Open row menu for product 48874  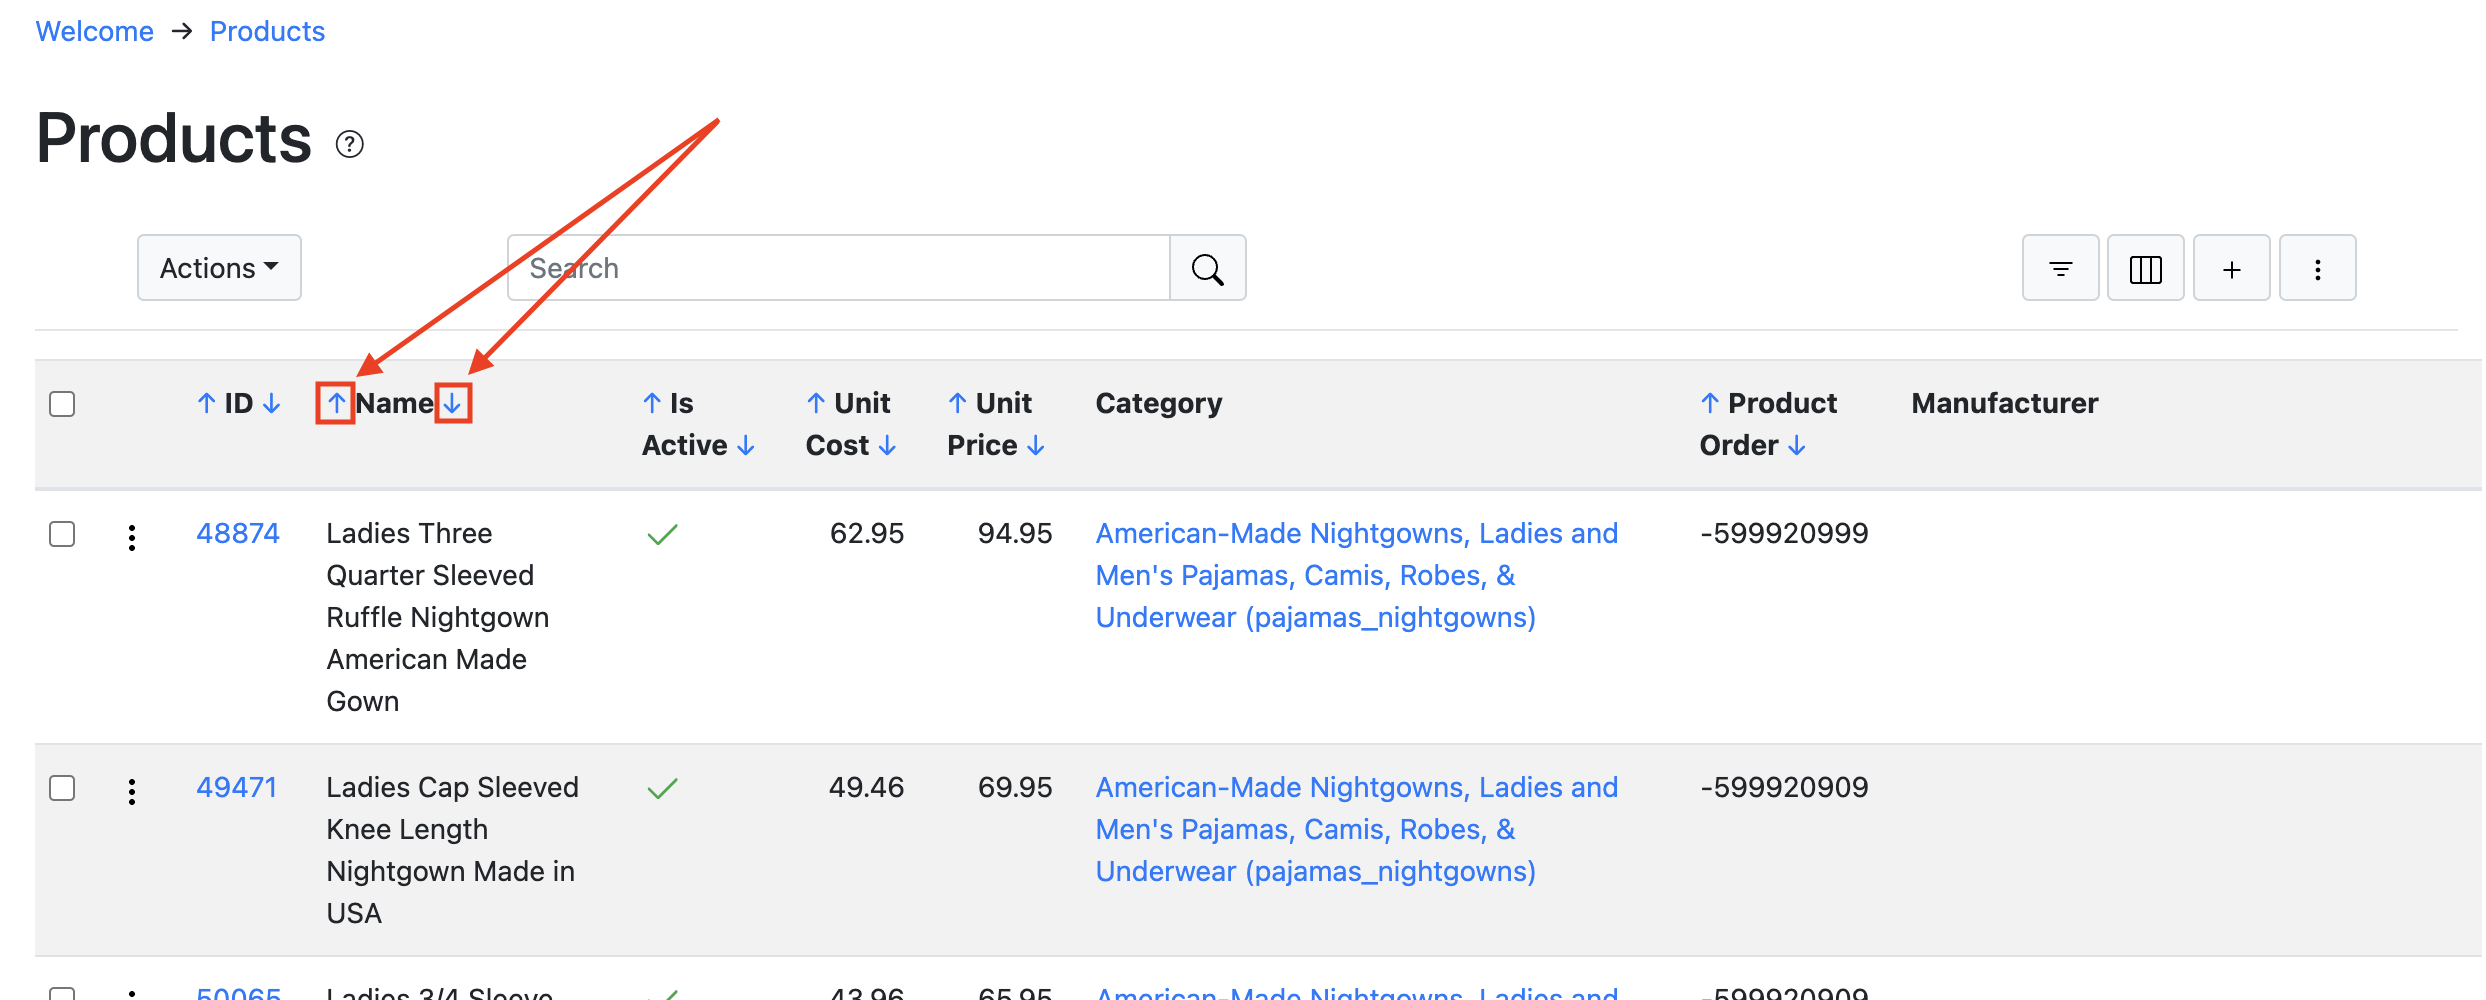tap(132, 537)
